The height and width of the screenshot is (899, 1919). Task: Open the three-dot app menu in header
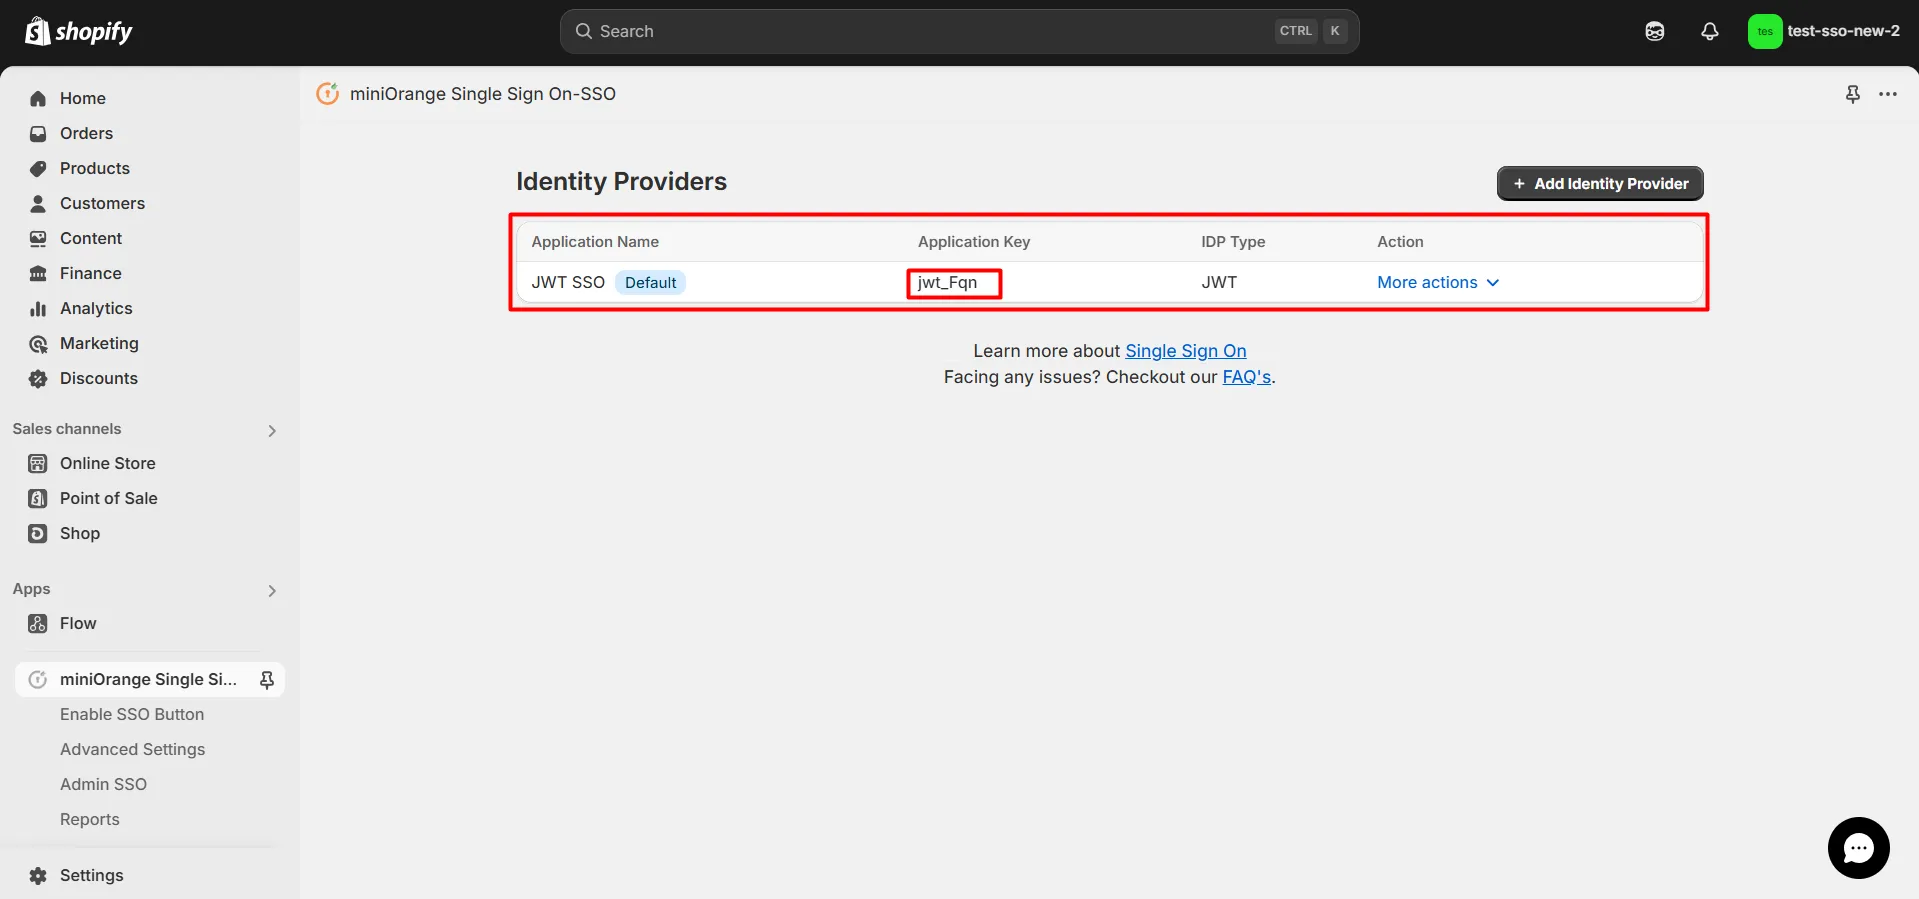pos(1888,94)
